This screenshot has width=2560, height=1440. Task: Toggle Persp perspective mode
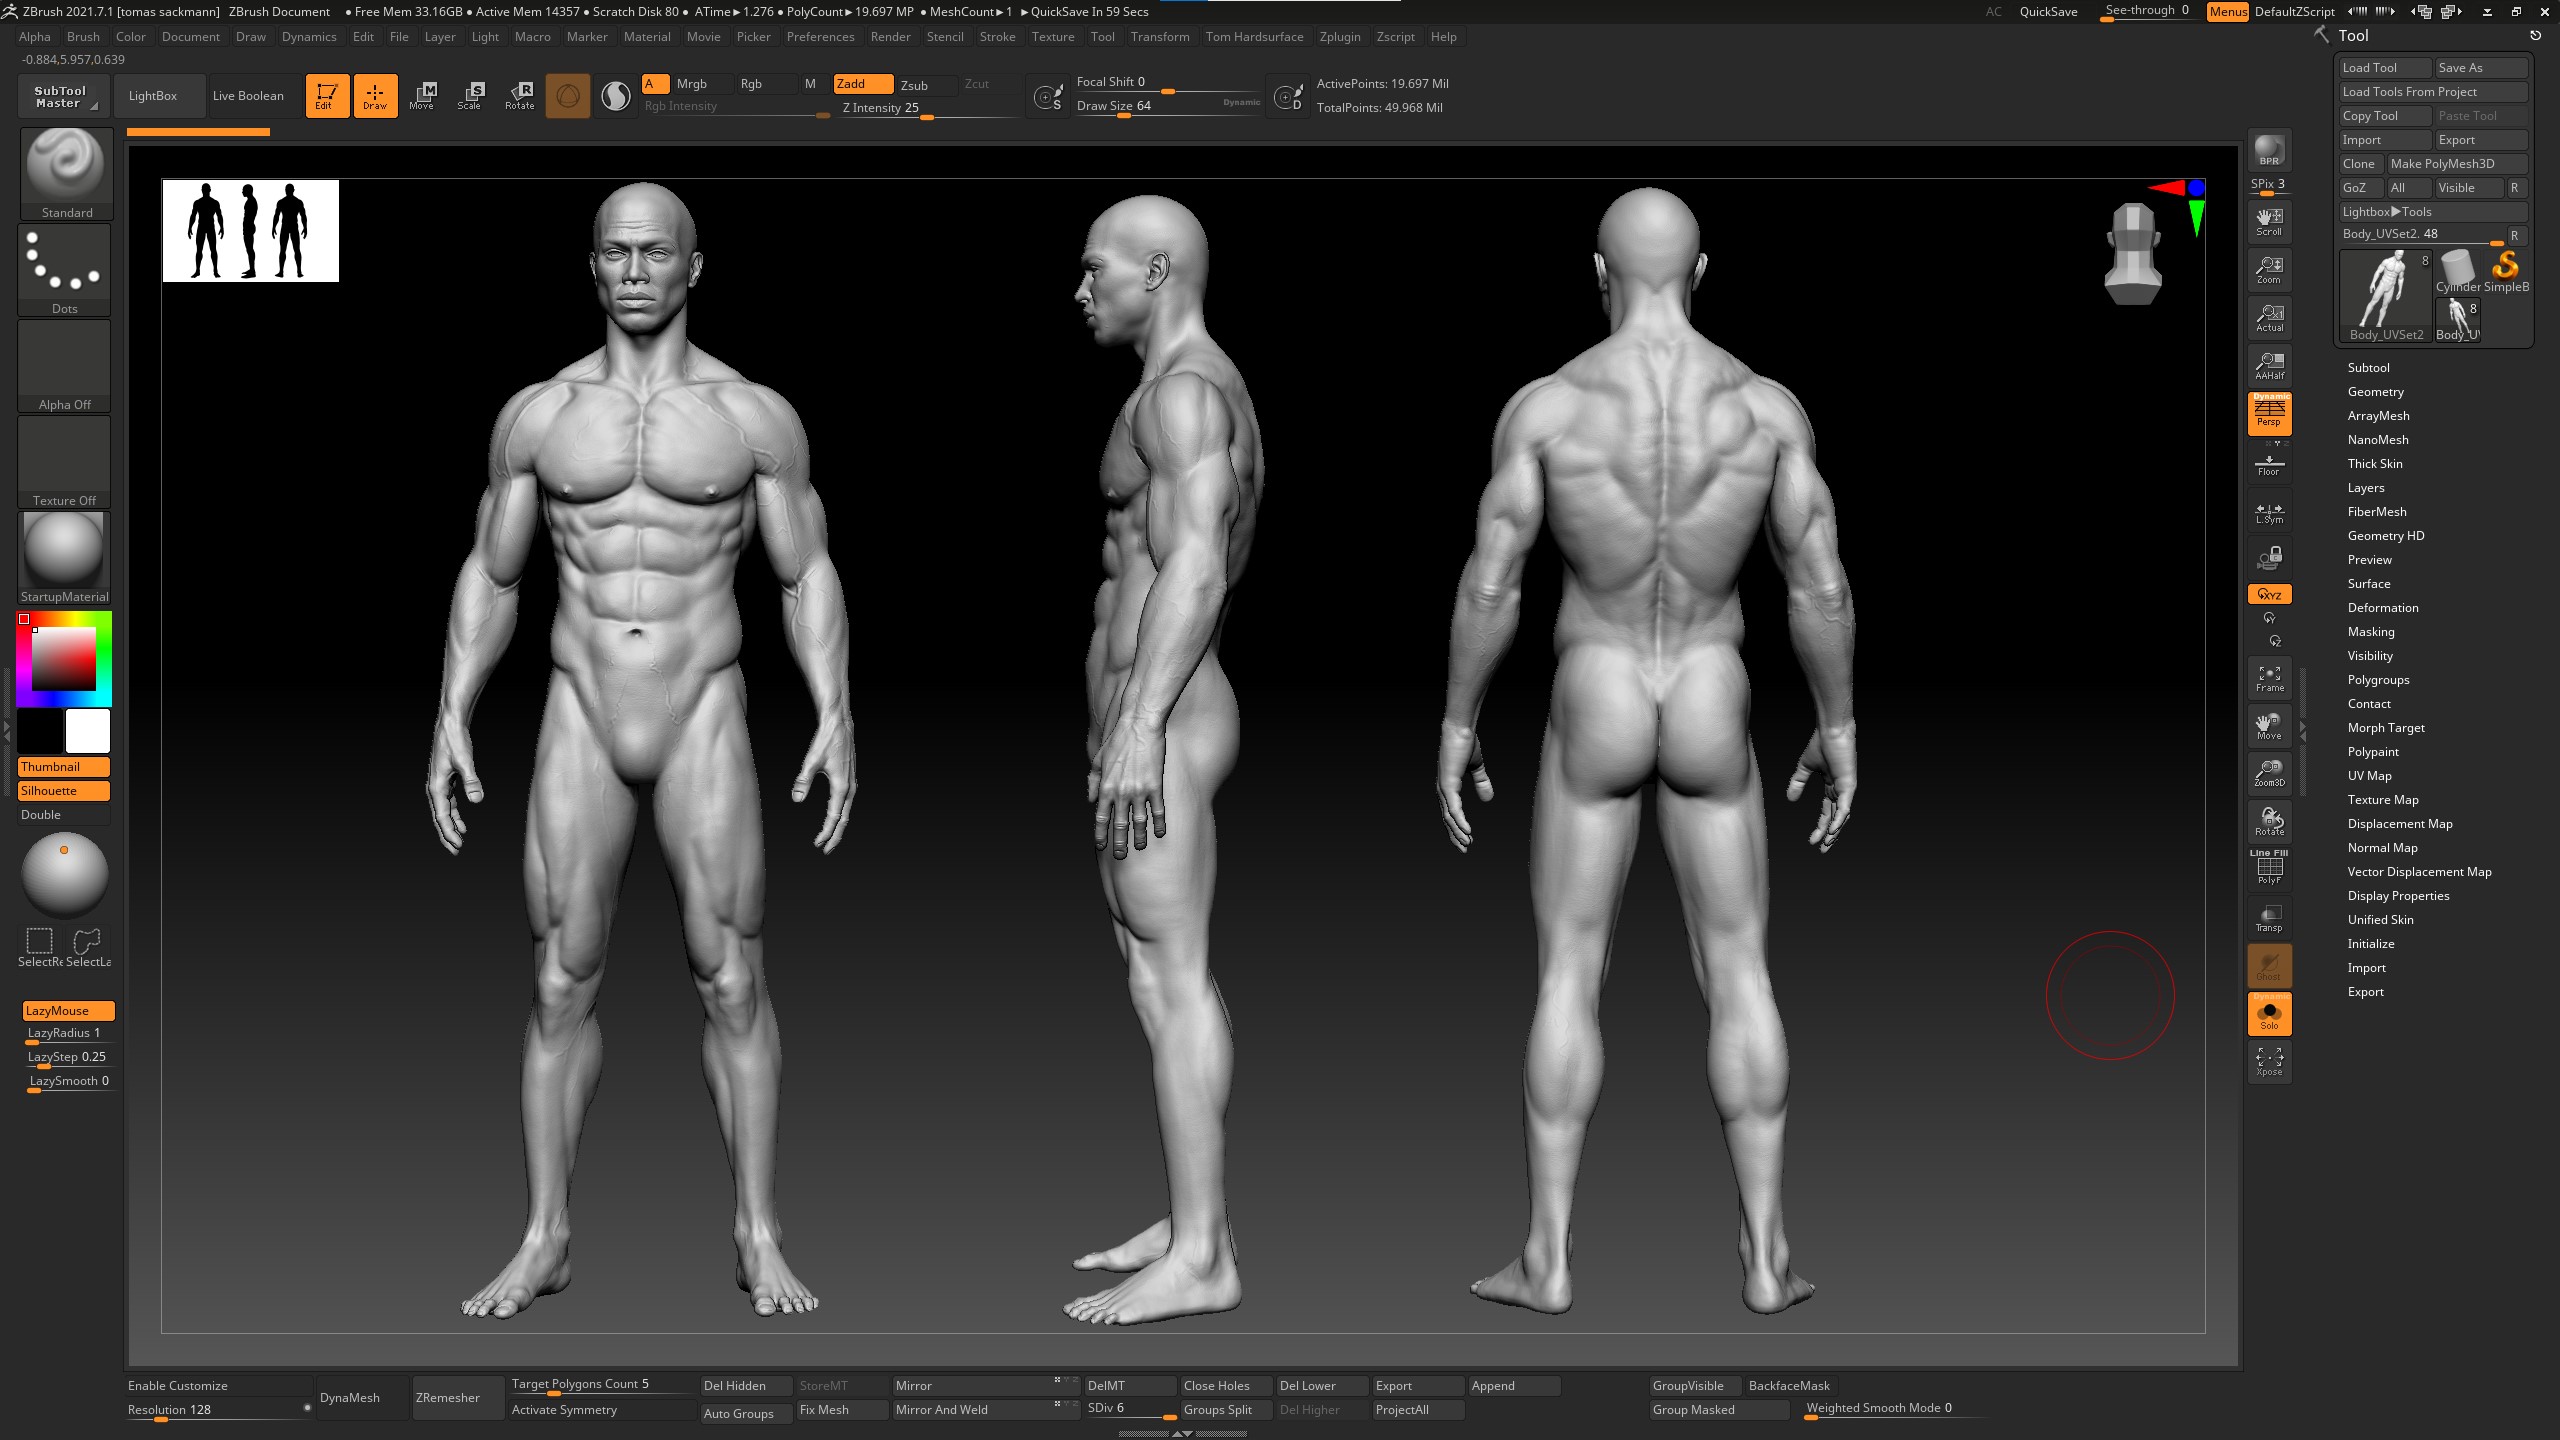2269,413
